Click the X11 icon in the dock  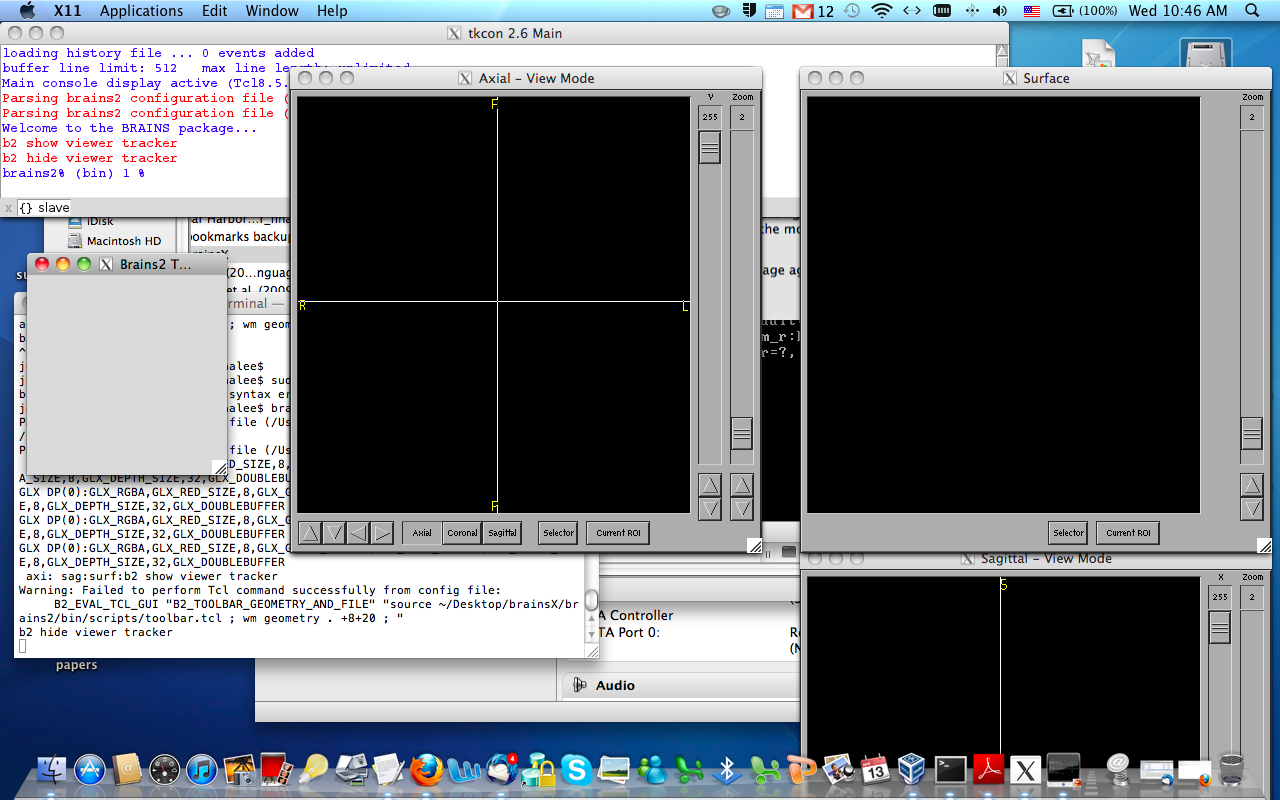pyautogui.click(x=1025, y=769)
